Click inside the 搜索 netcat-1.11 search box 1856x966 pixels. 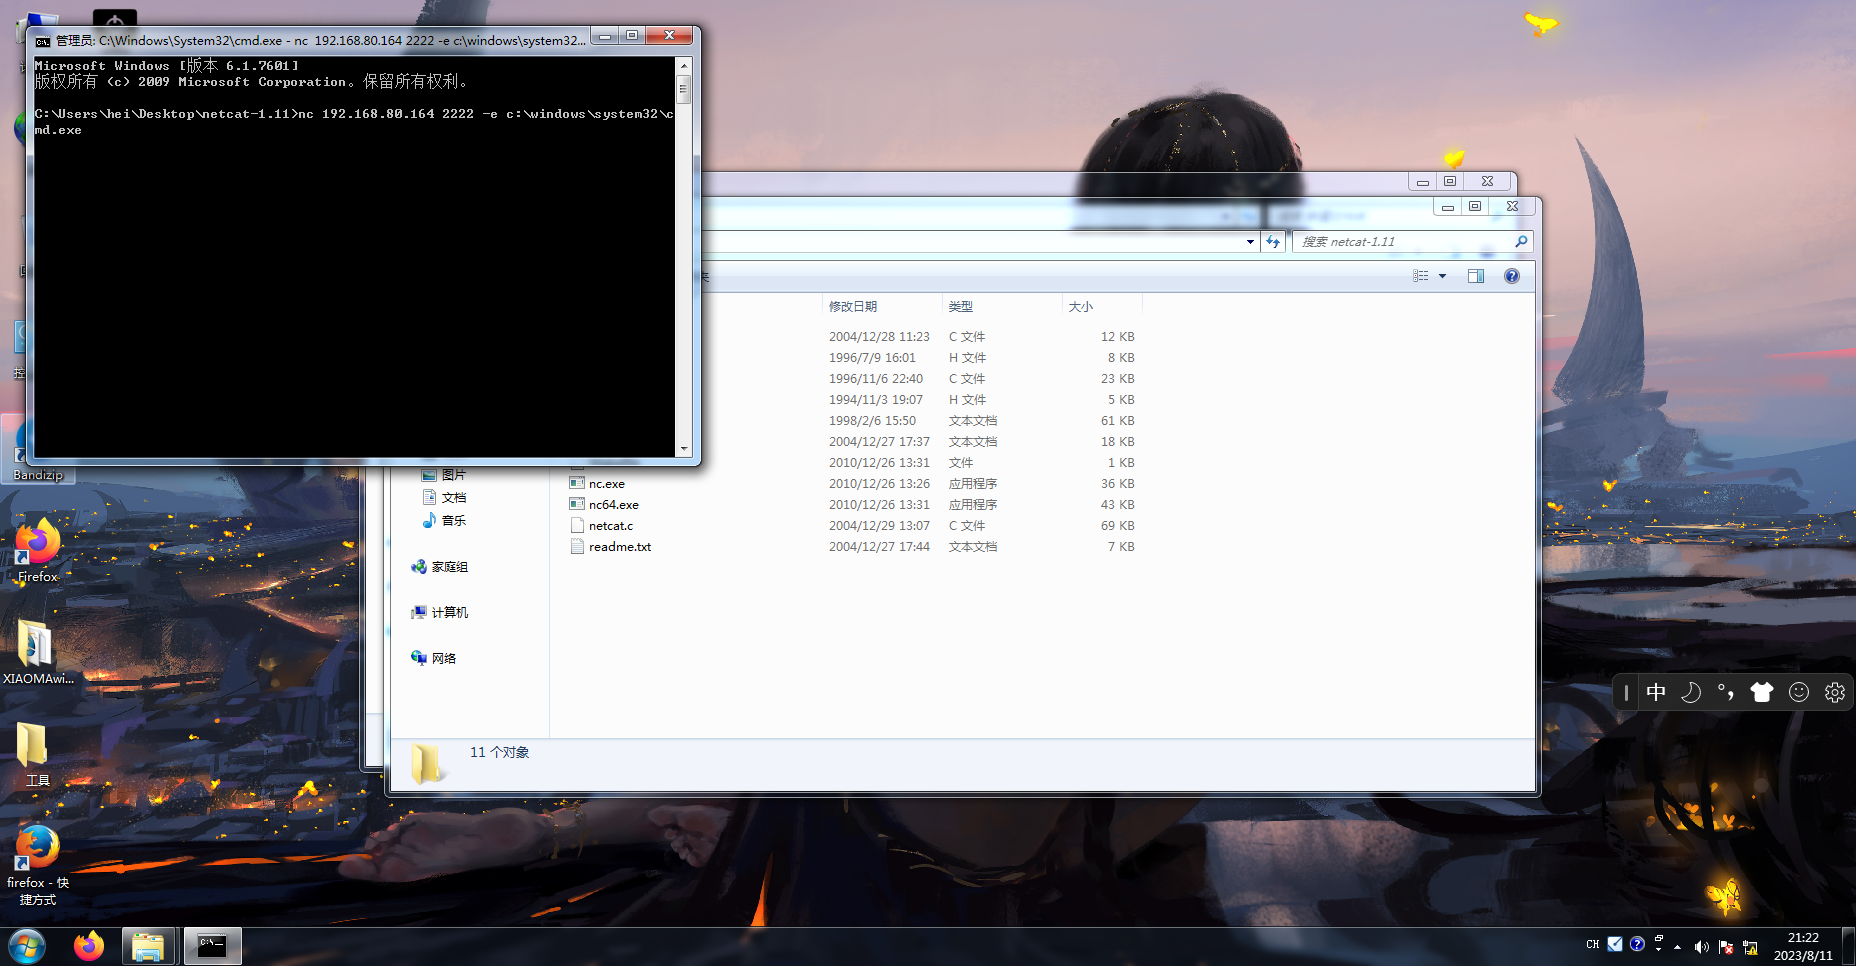click(1400, 241)
